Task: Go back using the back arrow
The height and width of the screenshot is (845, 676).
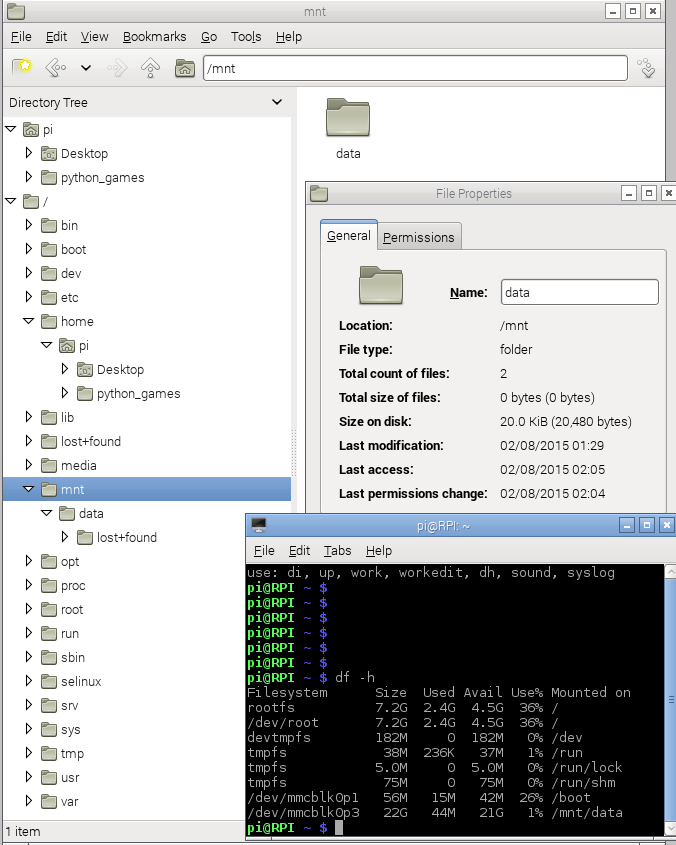Action: [x=56, y=68]
